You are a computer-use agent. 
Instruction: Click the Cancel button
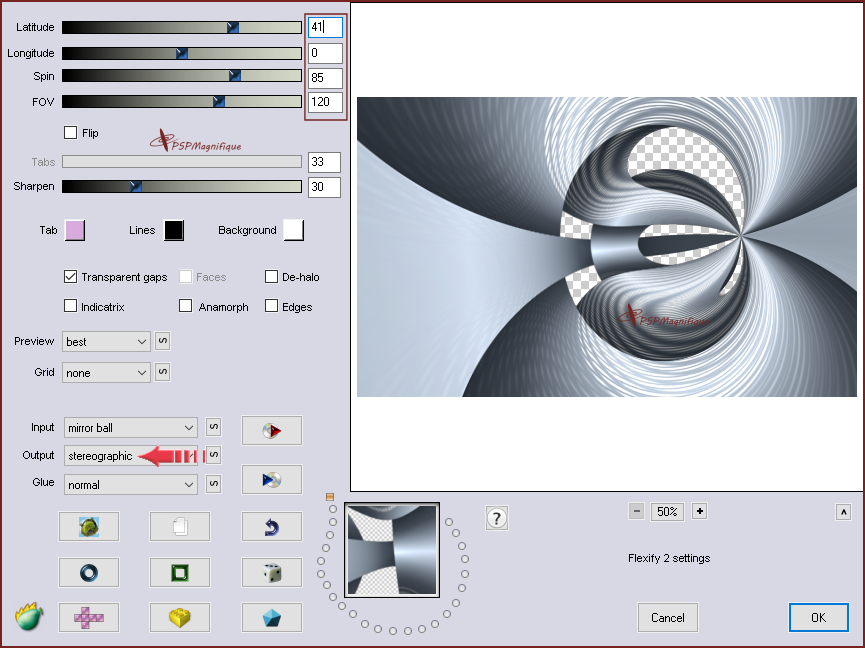667,618
